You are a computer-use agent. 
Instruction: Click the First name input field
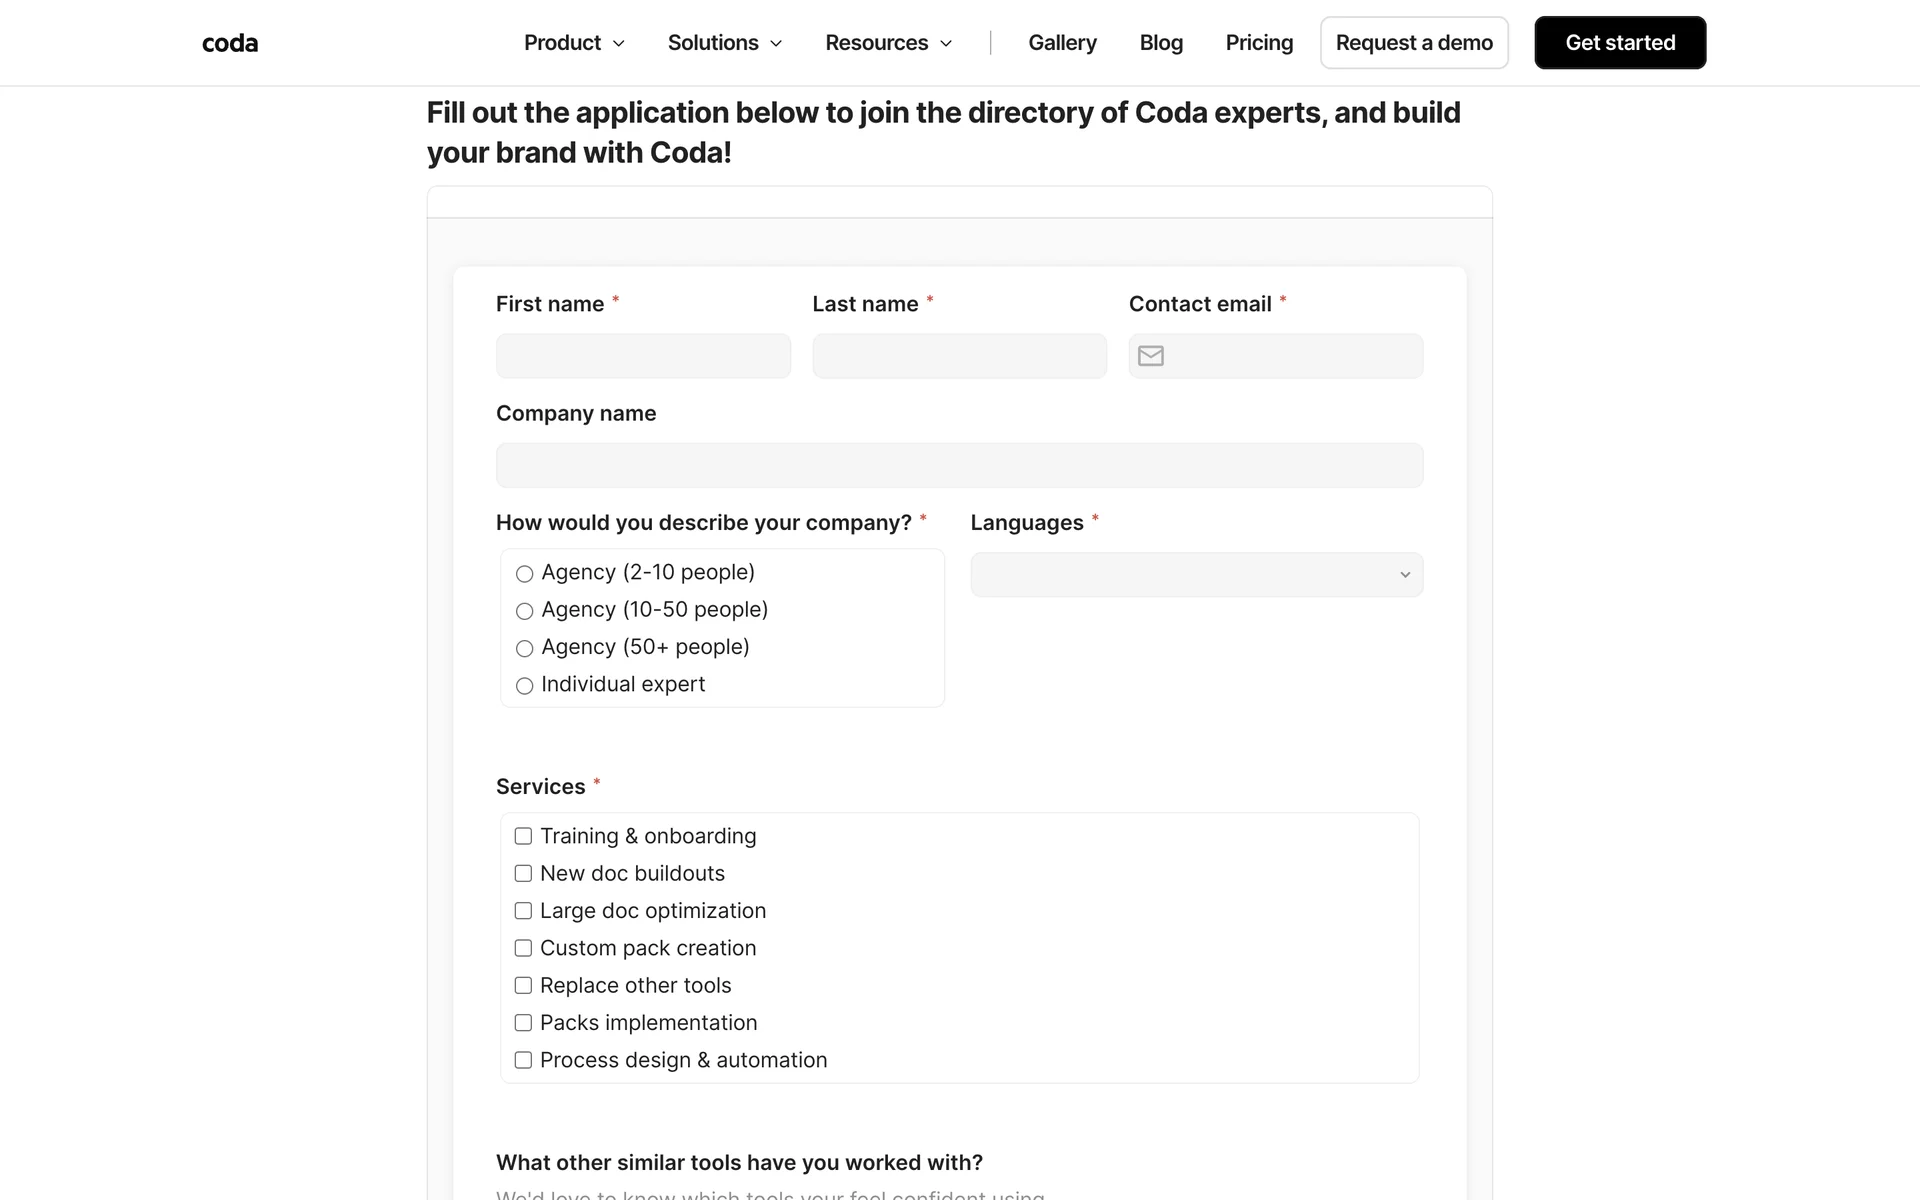(643, 356)
